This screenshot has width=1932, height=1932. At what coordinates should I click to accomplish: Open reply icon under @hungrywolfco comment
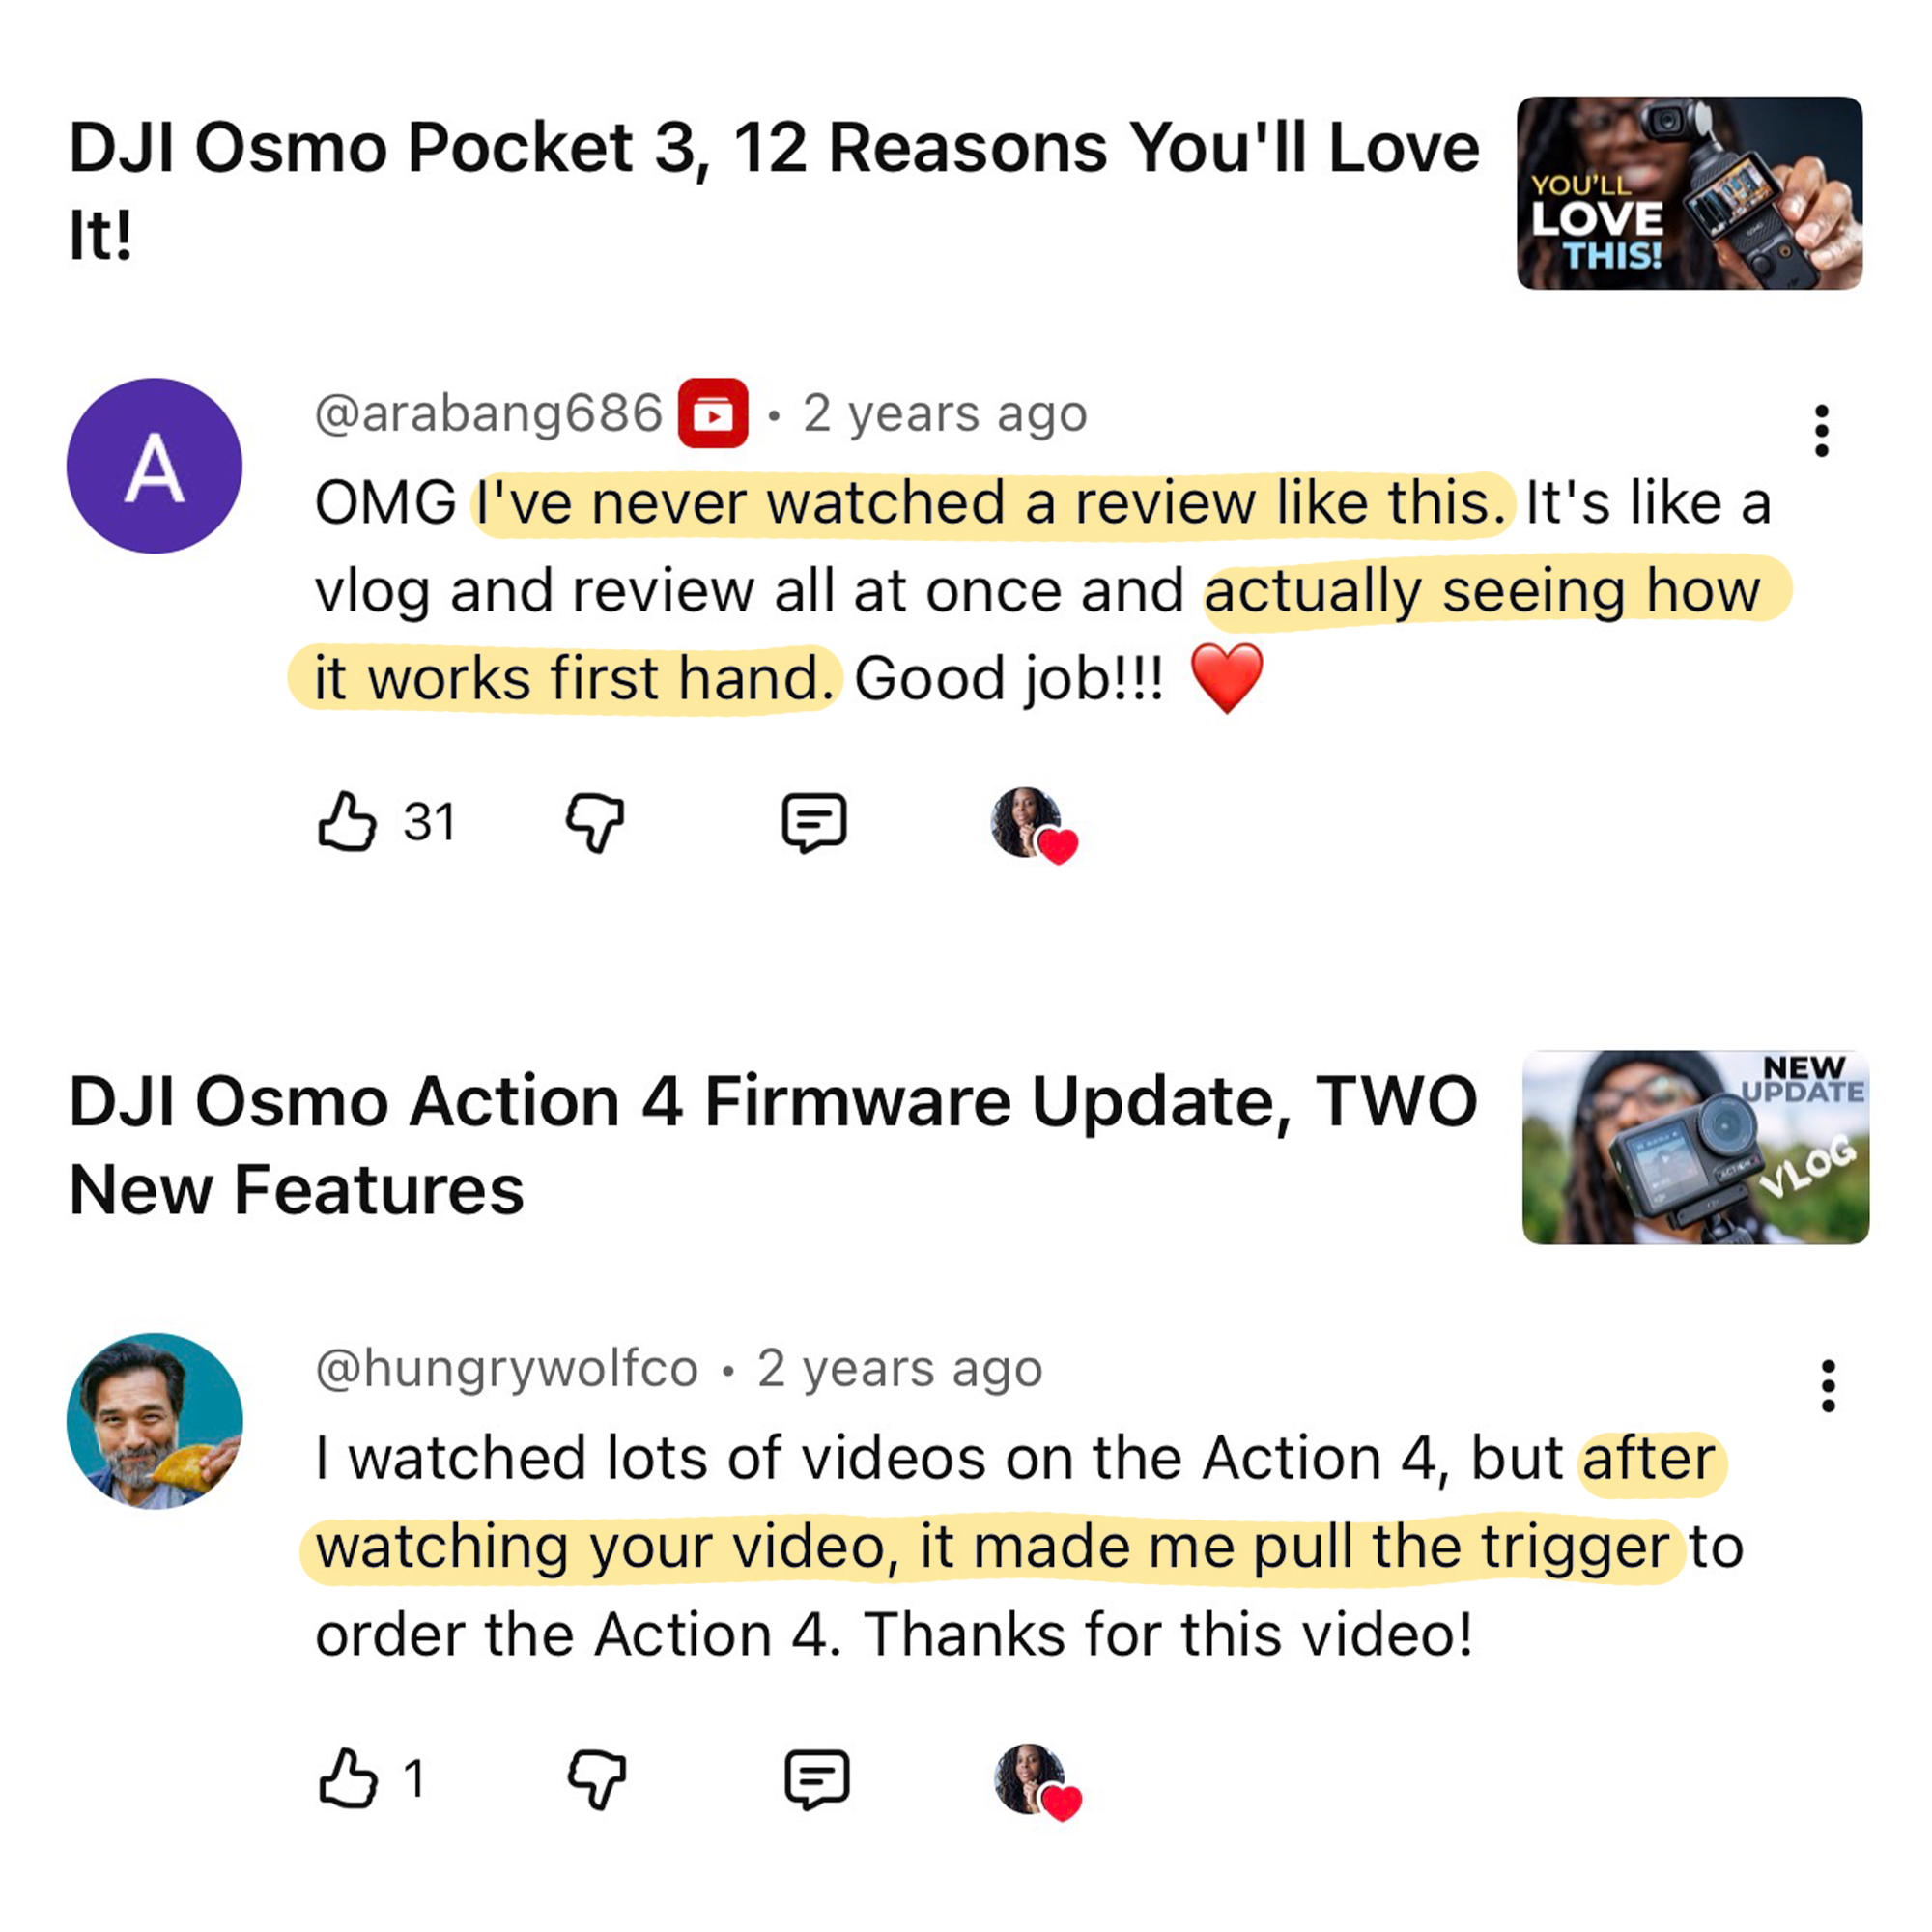(x=817, y=1779)
